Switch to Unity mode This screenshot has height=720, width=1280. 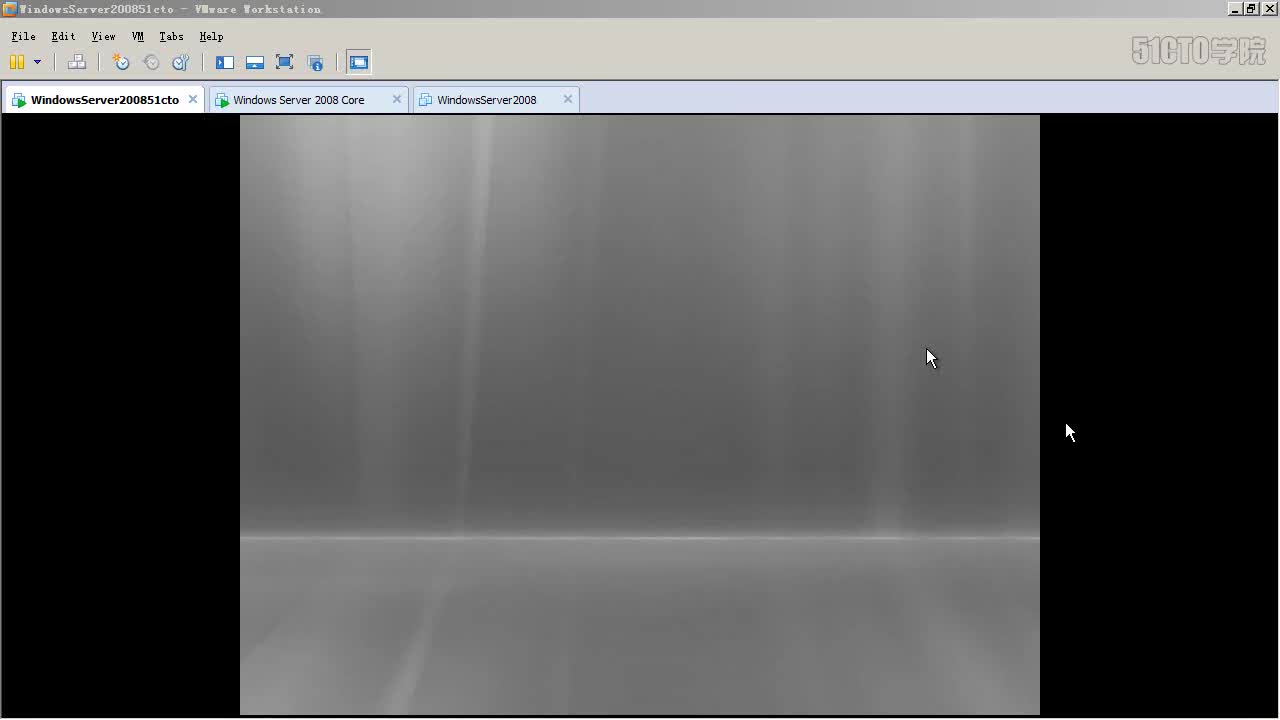315,62
